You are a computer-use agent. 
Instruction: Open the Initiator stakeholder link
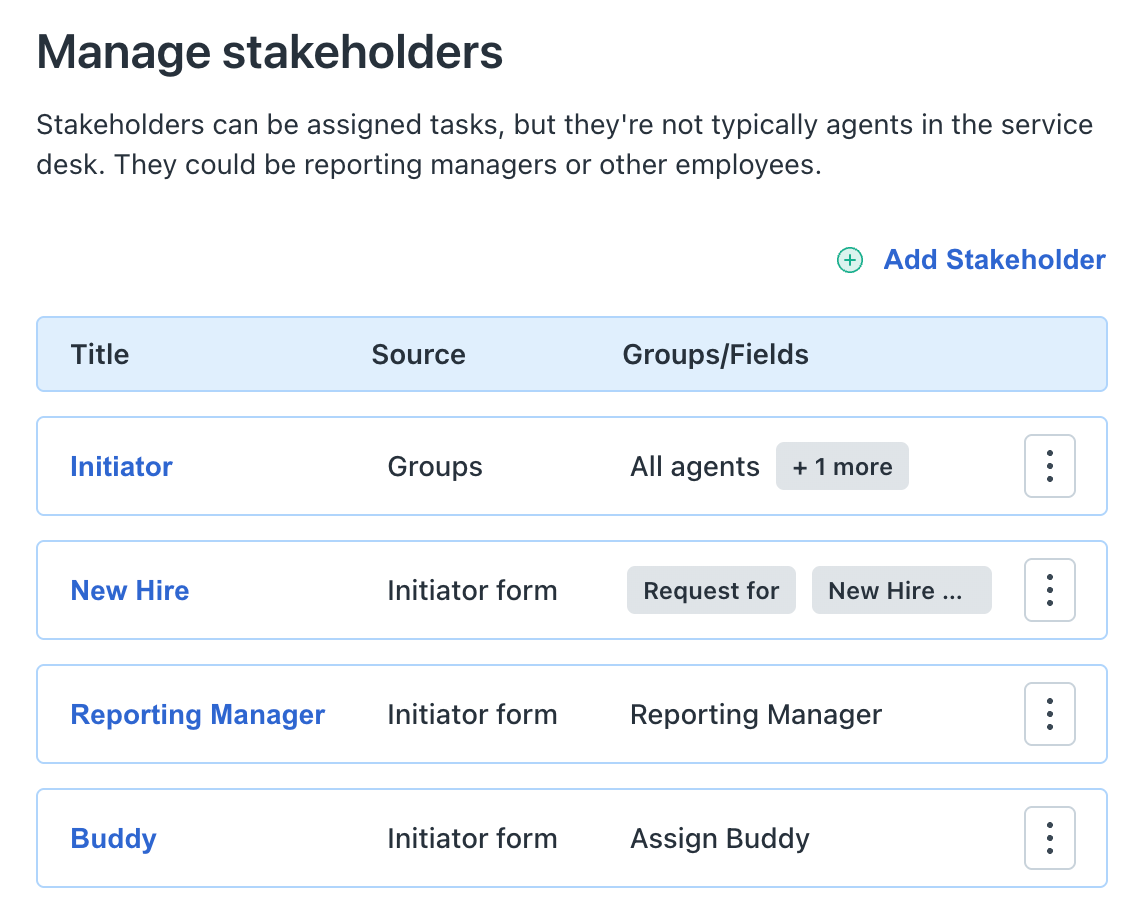pyautogui.click(x=121, y=466)
